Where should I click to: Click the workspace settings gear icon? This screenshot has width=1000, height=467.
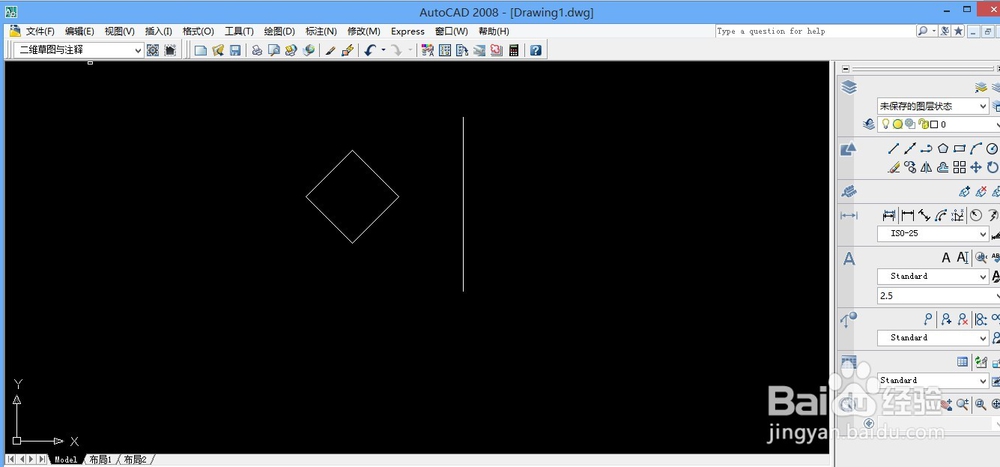coord(152,50)
